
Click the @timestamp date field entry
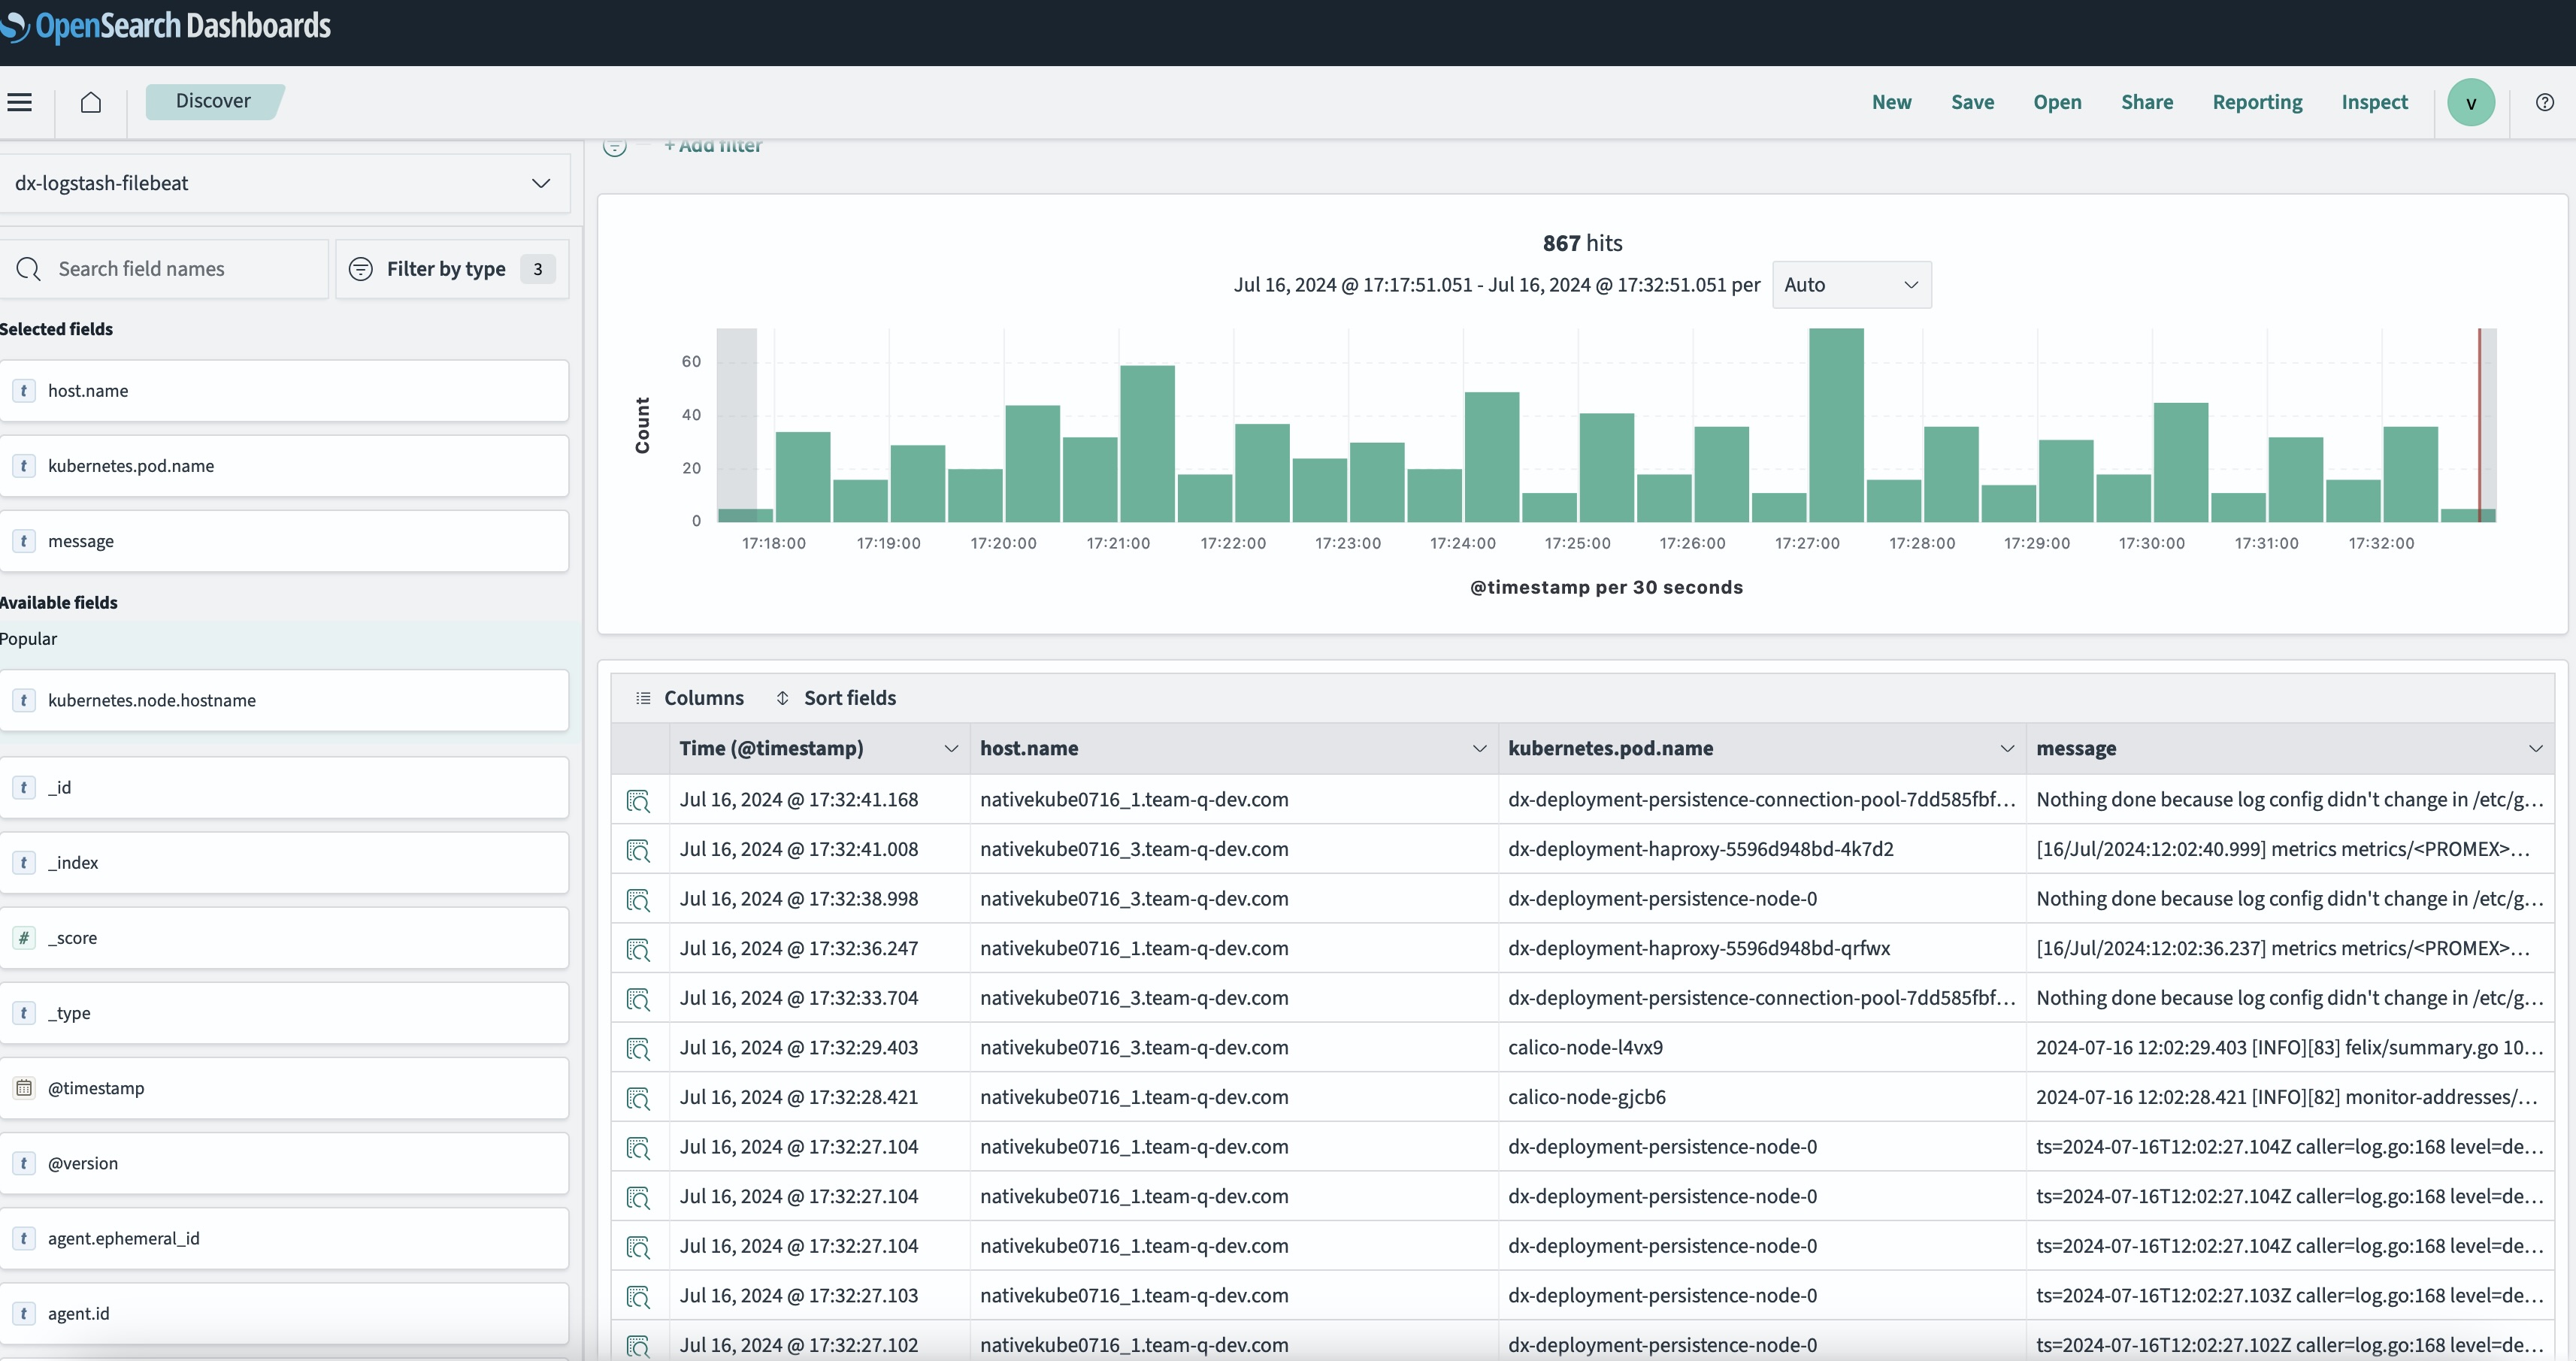96,1088
